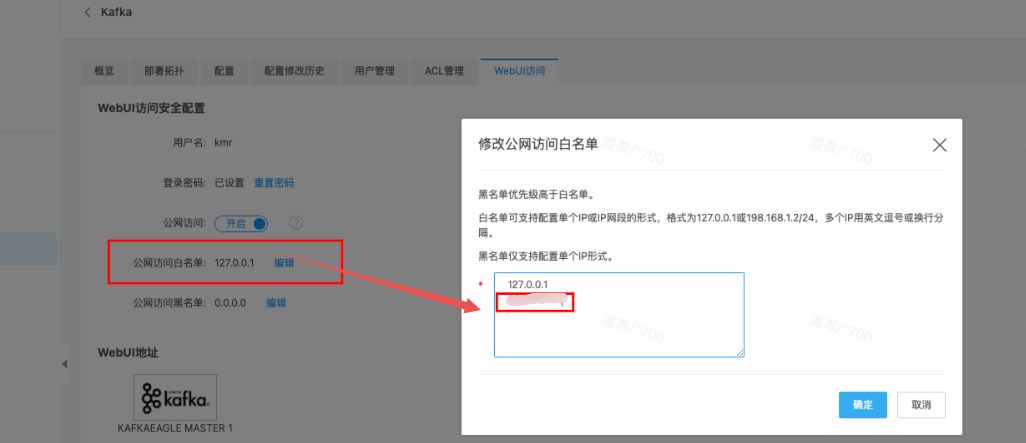Open the 配置修改历史 tab
Viewport: 1026px width, 443px height.
294,71
